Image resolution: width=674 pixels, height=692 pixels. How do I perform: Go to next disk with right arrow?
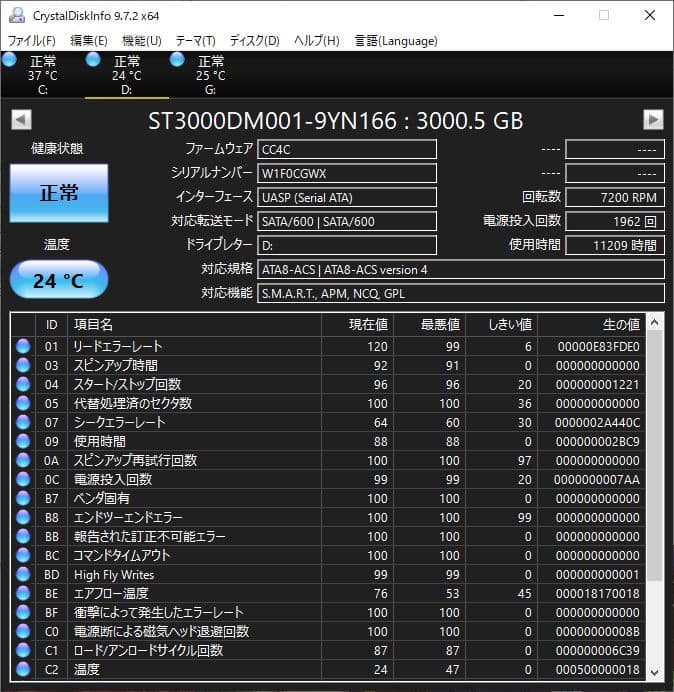pyautogui.click(x=653, y=120)
